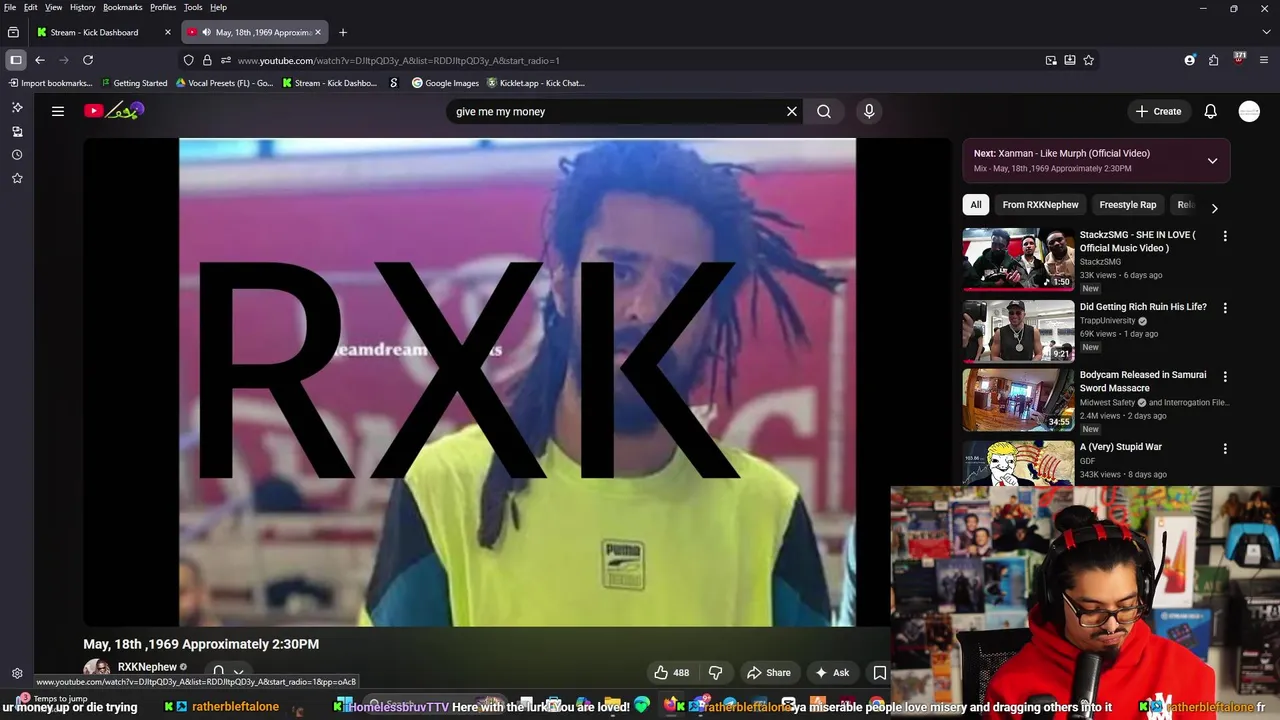Expand the Next mix playlist chevron
Image resolution: width=1280 pixels, height=720 pixels.
1212,160
